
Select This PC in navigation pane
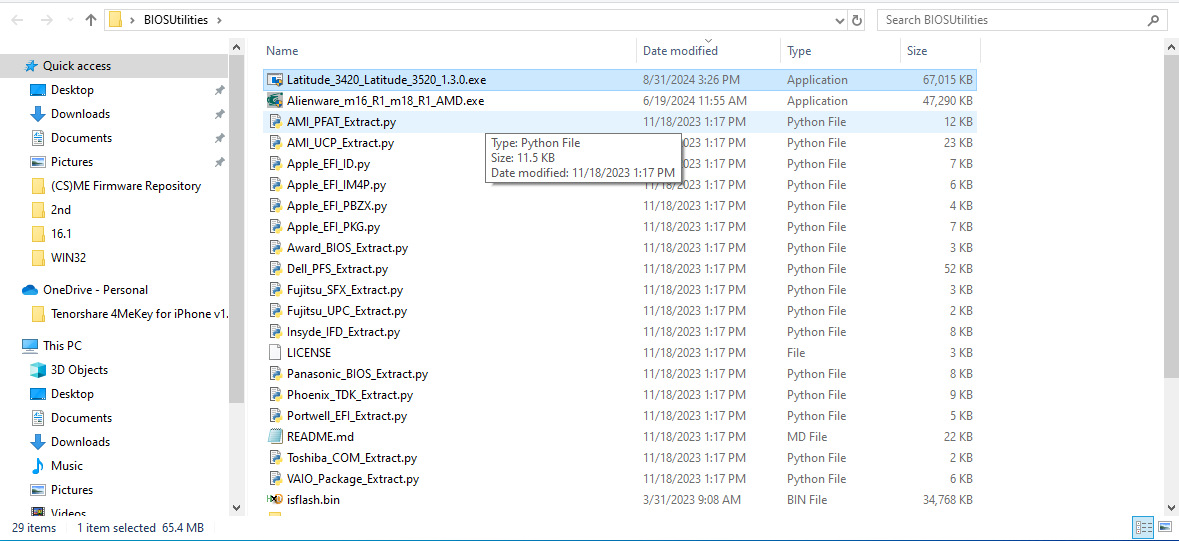[62, 346]
